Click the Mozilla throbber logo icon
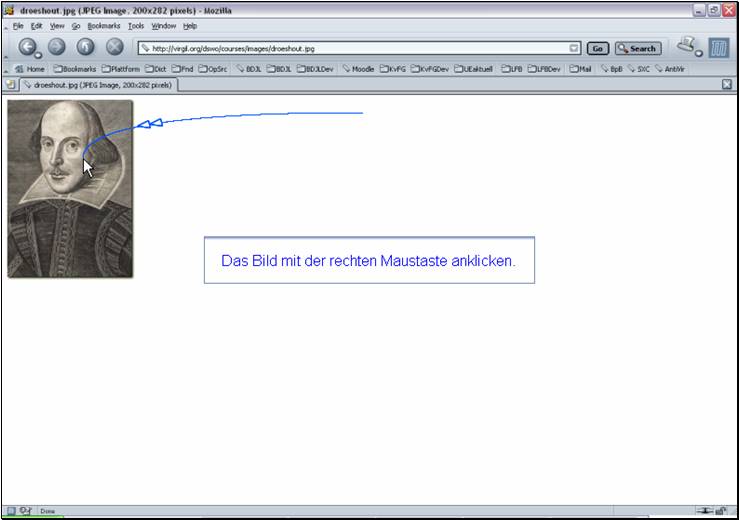The width and height of the screenshot is (739, 520). (x=718, y=47)
